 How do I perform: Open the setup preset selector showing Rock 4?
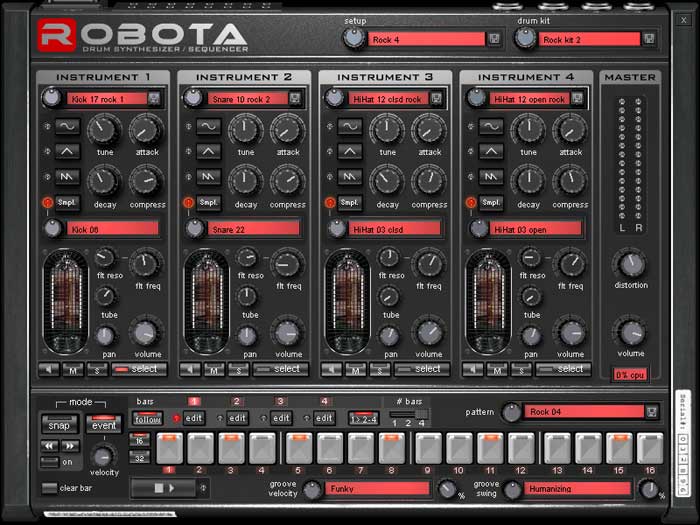[x=426, y=40]
